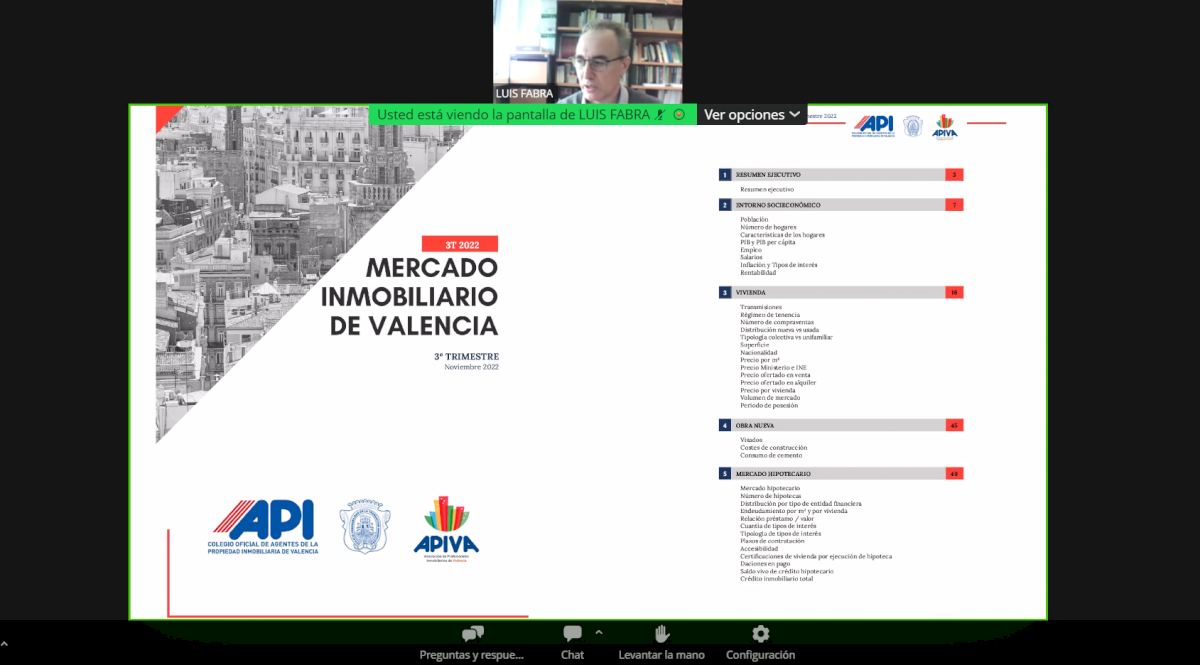Screen dimensions: 1200x665
Task: Click the Precio ofertado en alquiler entry
Action: point(778,383)
